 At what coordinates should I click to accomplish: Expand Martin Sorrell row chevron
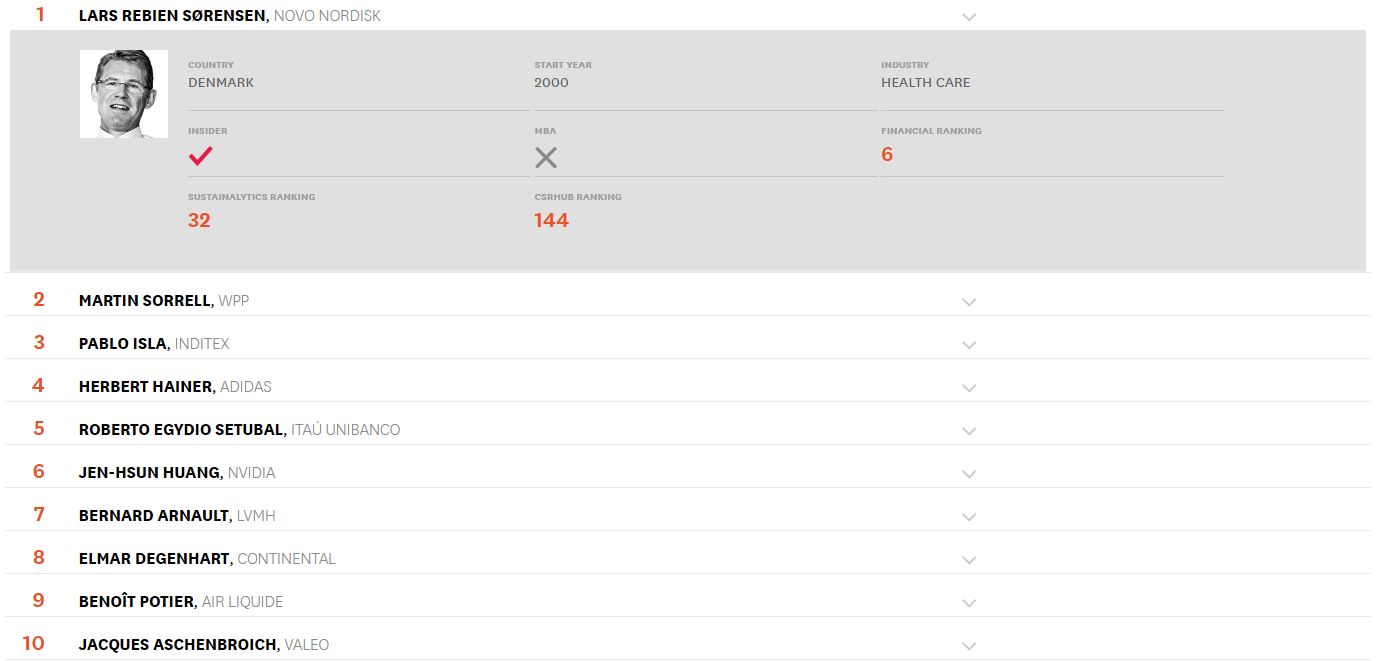[968, 302]
